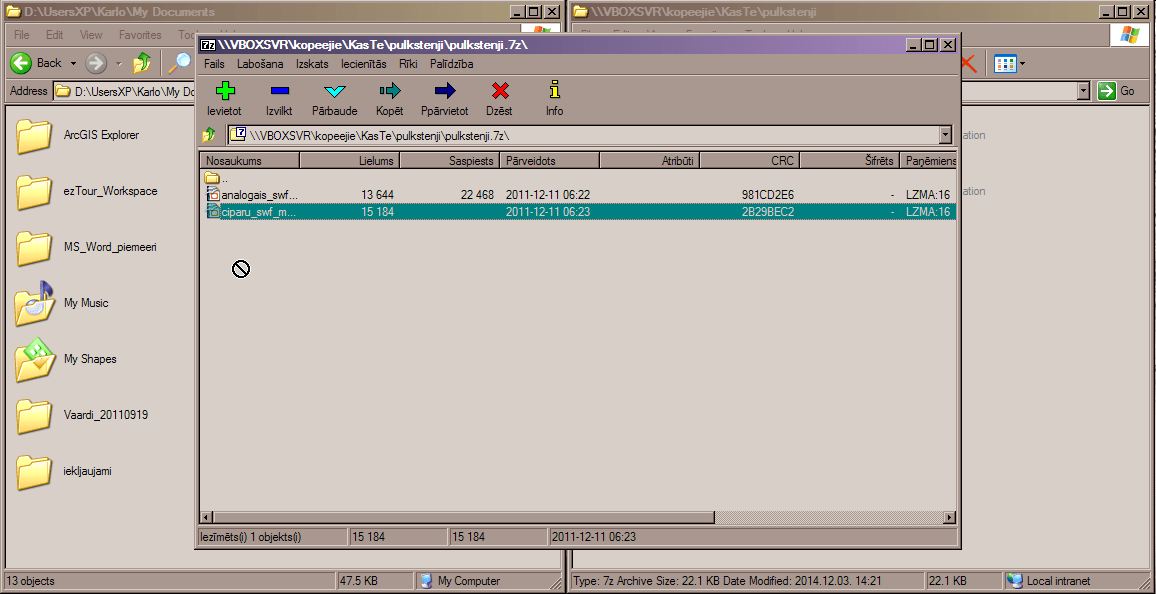Click horizontal scrollbar left arrow in 7-Zip
This screenshot has height=594, width=1156.
pos(207,517)
